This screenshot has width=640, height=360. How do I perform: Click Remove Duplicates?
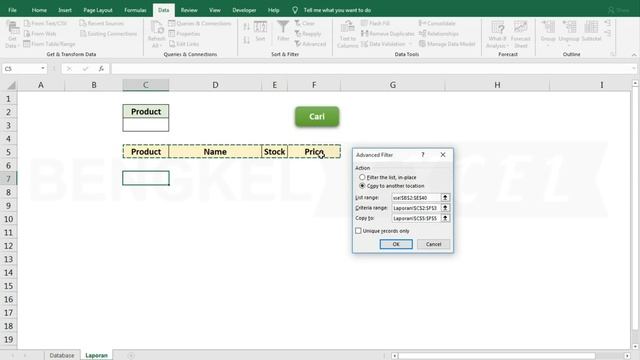pos(387,33)
